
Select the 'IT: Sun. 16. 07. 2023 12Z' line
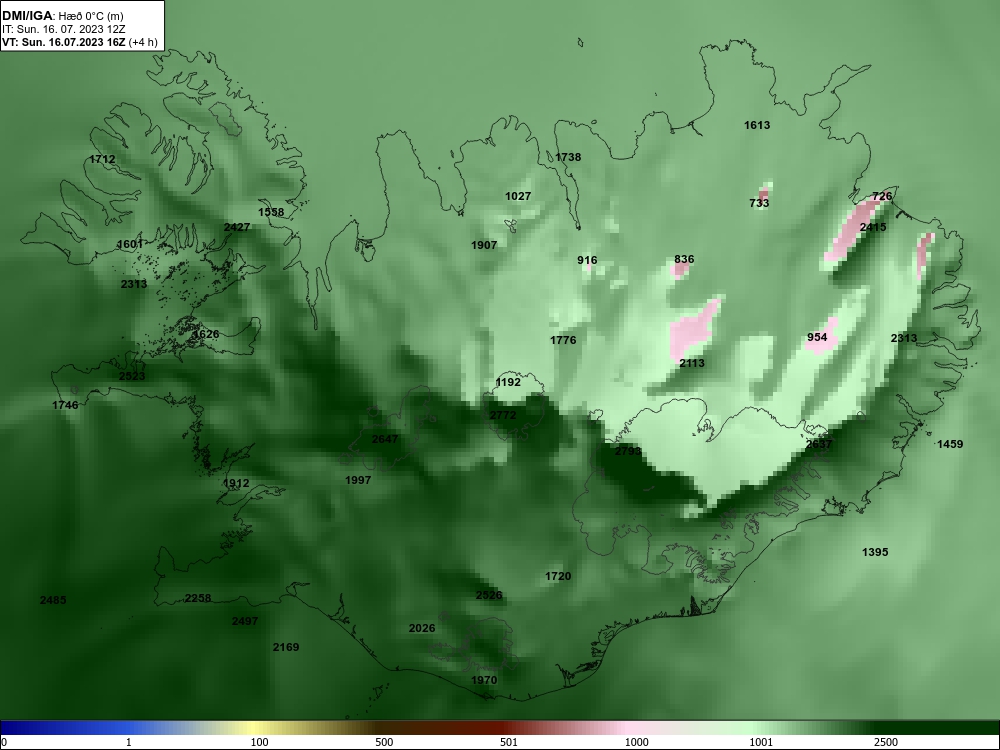tap(64, 29)
